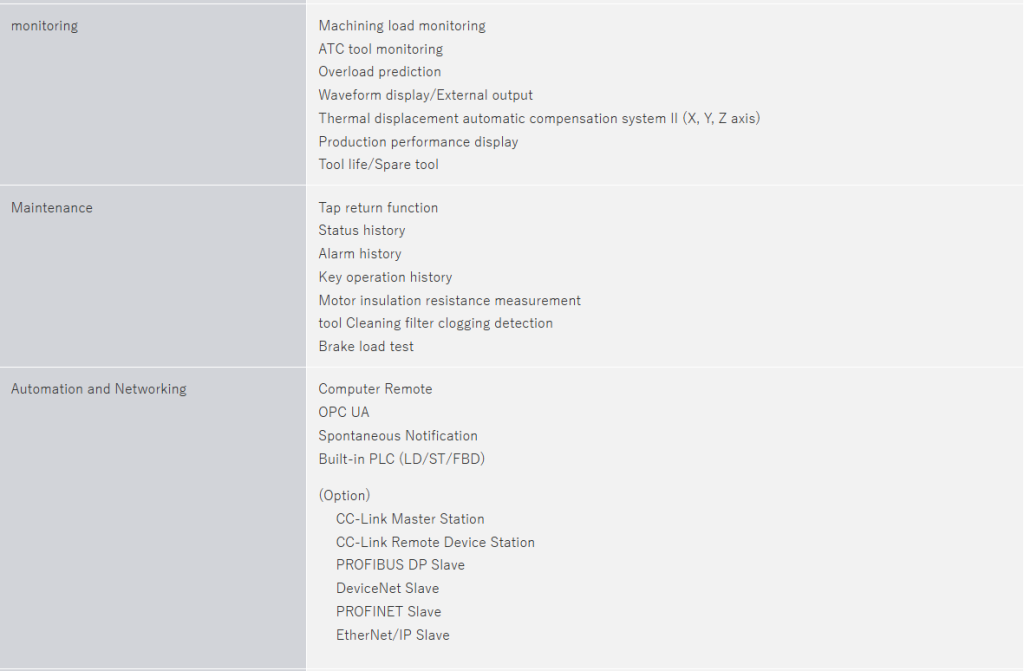
Task: Click 'Key operation history' line
Action: (x=385, y=277)
